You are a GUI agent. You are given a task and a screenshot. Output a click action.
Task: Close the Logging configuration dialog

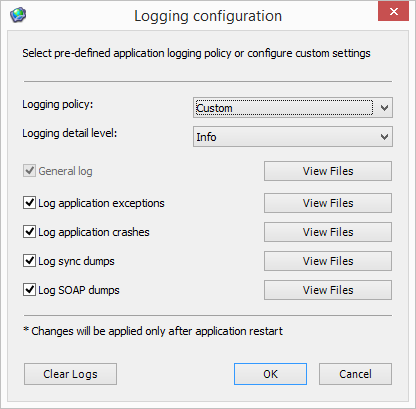click(x=393, y=11)
